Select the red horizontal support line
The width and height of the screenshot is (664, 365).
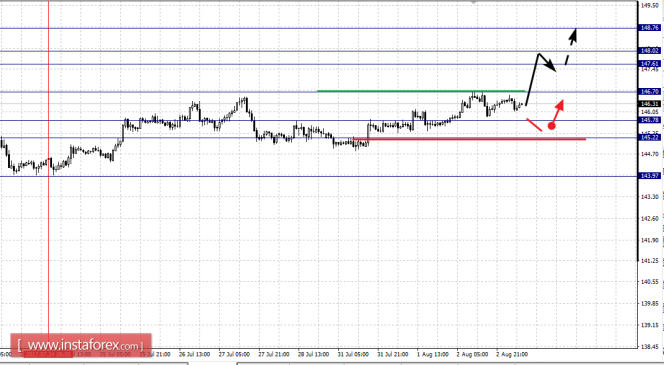[469, 139]
